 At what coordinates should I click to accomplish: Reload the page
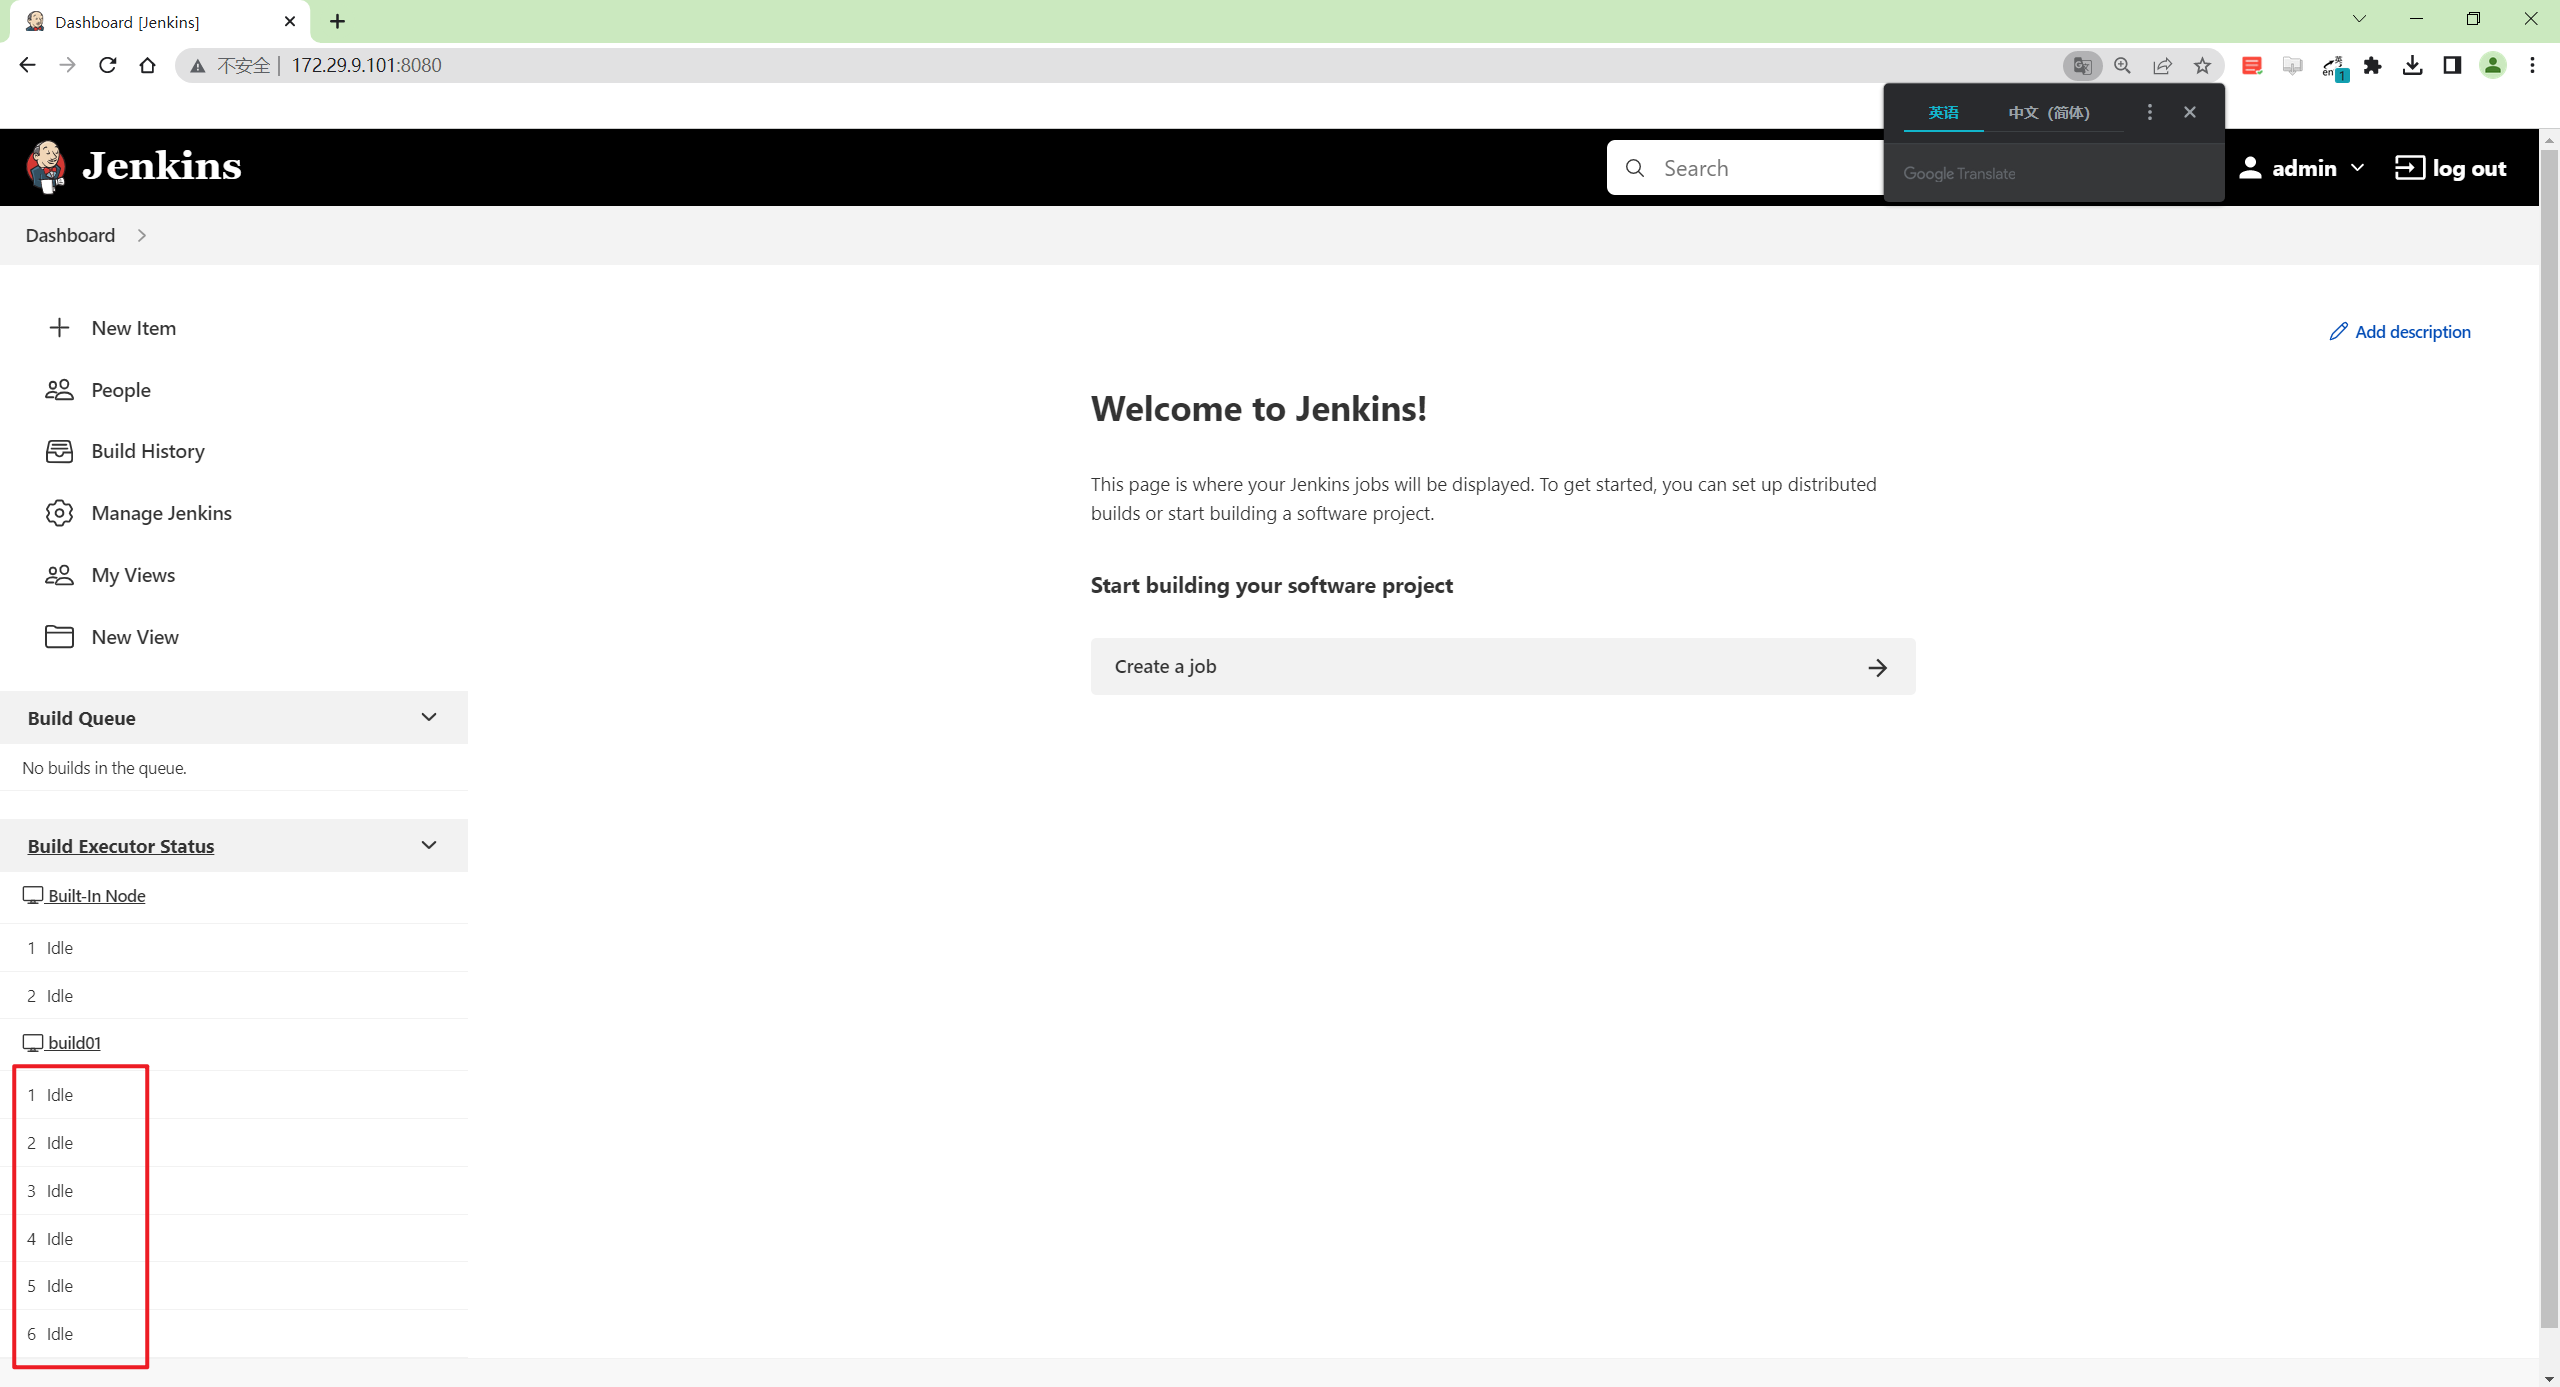[107, 65]
